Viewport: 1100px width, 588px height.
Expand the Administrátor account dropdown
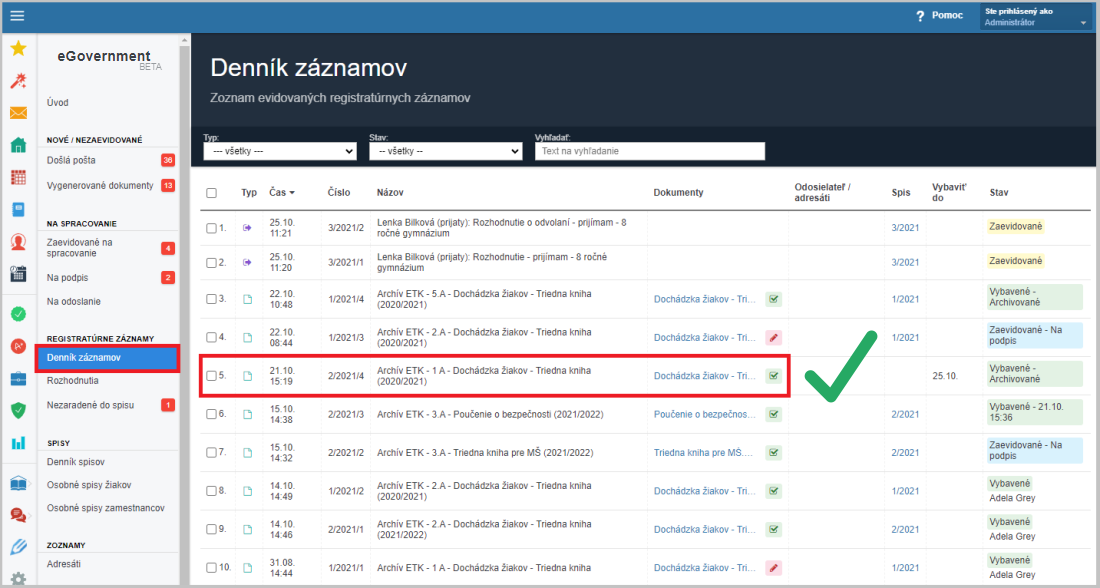click(x=1036, y=17)
